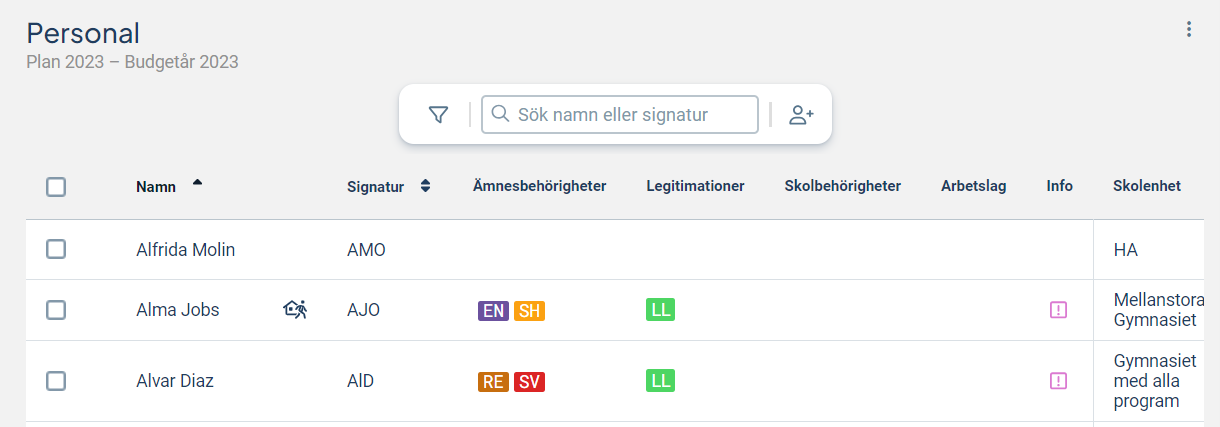1220x427 pixels.
Task: Open the Alfrida Molin name link
Action: coord(186,250)
